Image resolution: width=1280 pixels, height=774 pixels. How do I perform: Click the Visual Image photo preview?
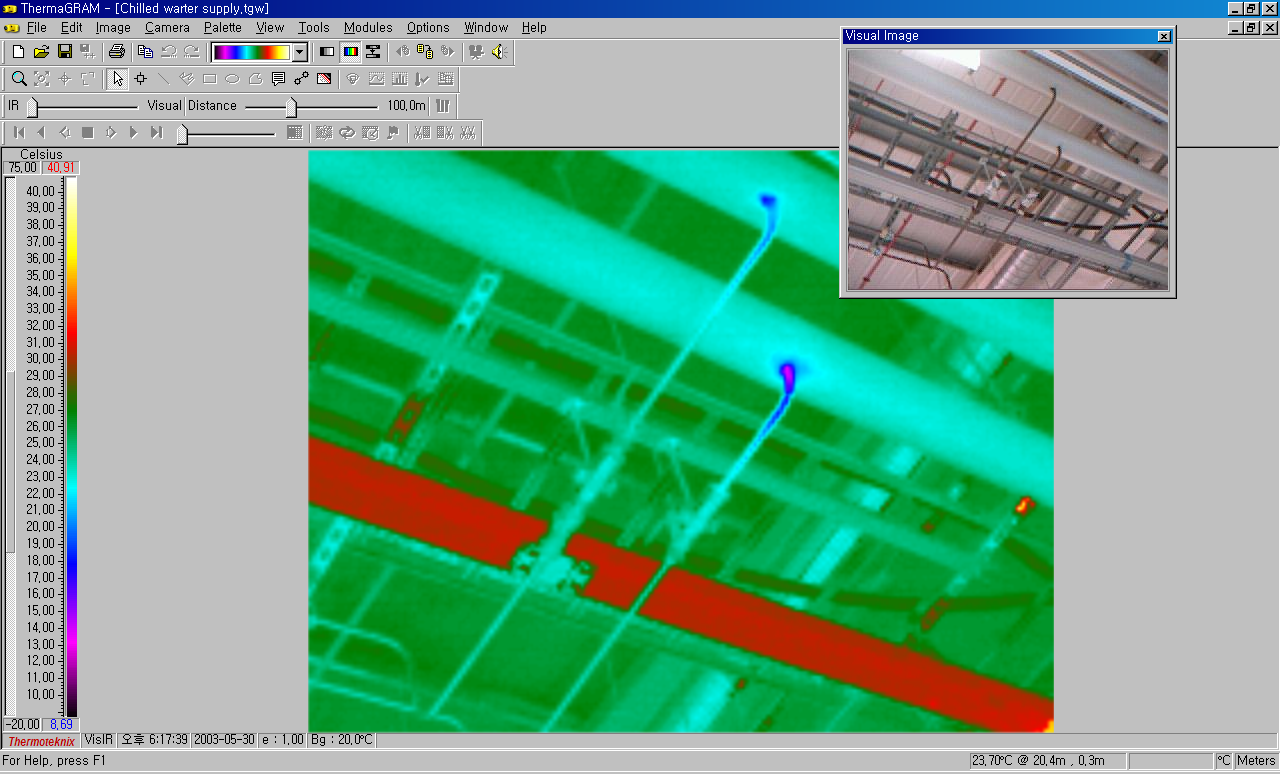(1008, 170)
